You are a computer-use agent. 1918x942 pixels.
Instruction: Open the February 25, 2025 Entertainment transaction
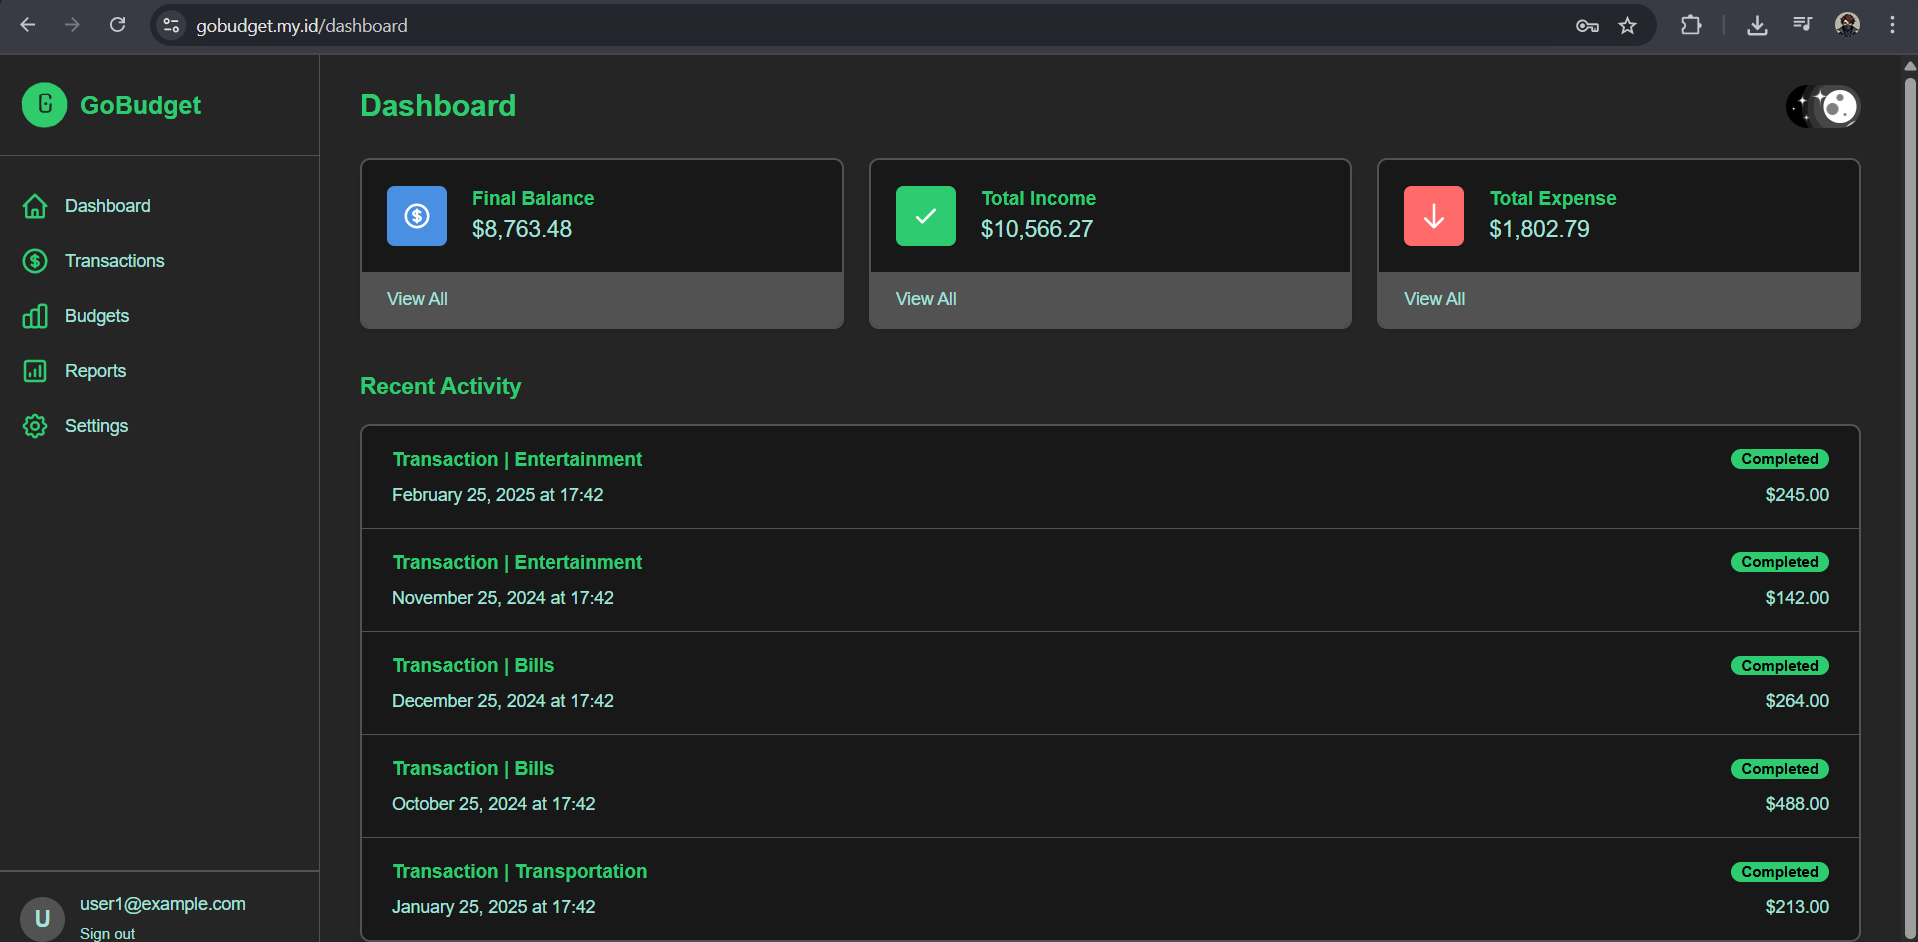pos(517,460)
